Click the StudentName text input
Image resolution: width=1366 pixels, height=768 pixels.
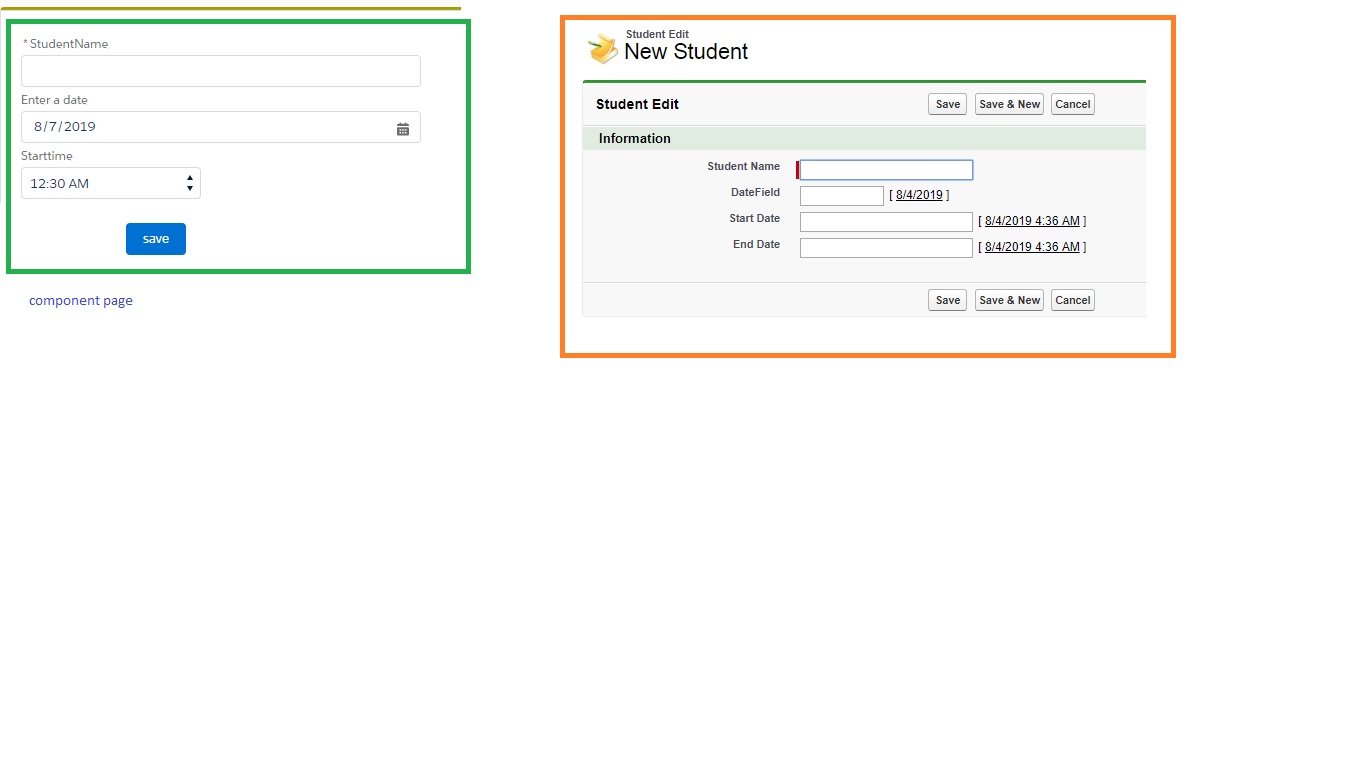(x=221, y=71)
